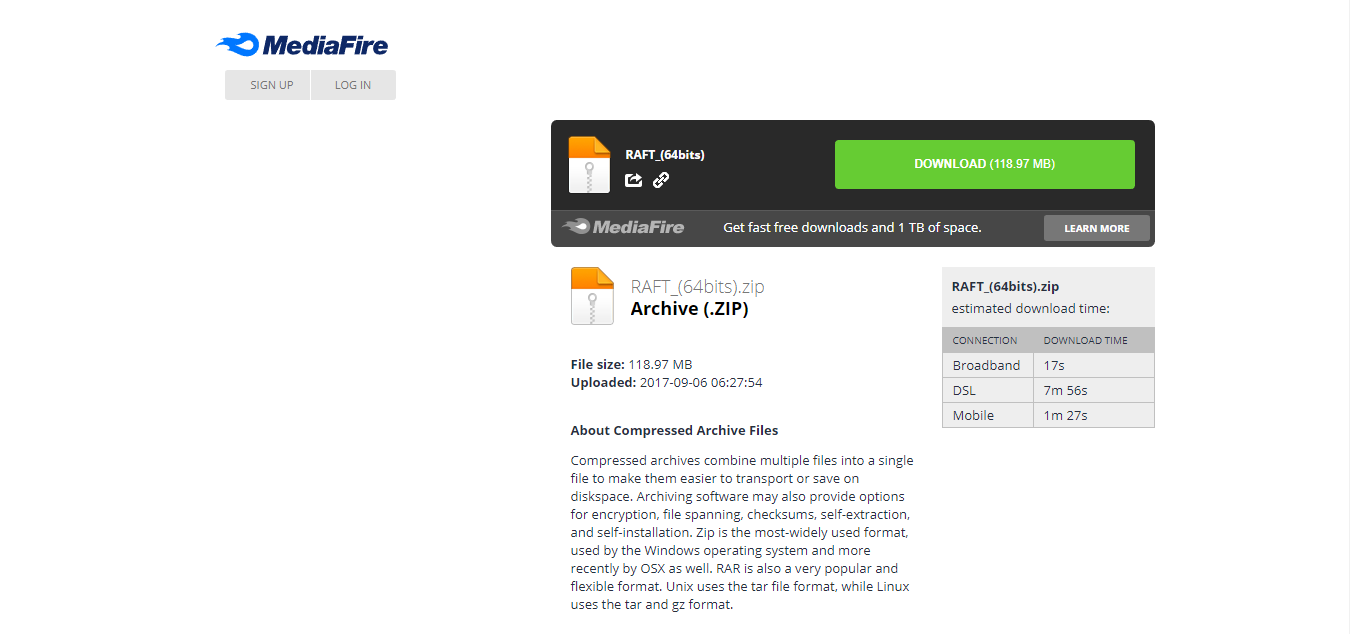1350x634 pixels.
Task: Open the LOG IN button
Action: point(353,85)
